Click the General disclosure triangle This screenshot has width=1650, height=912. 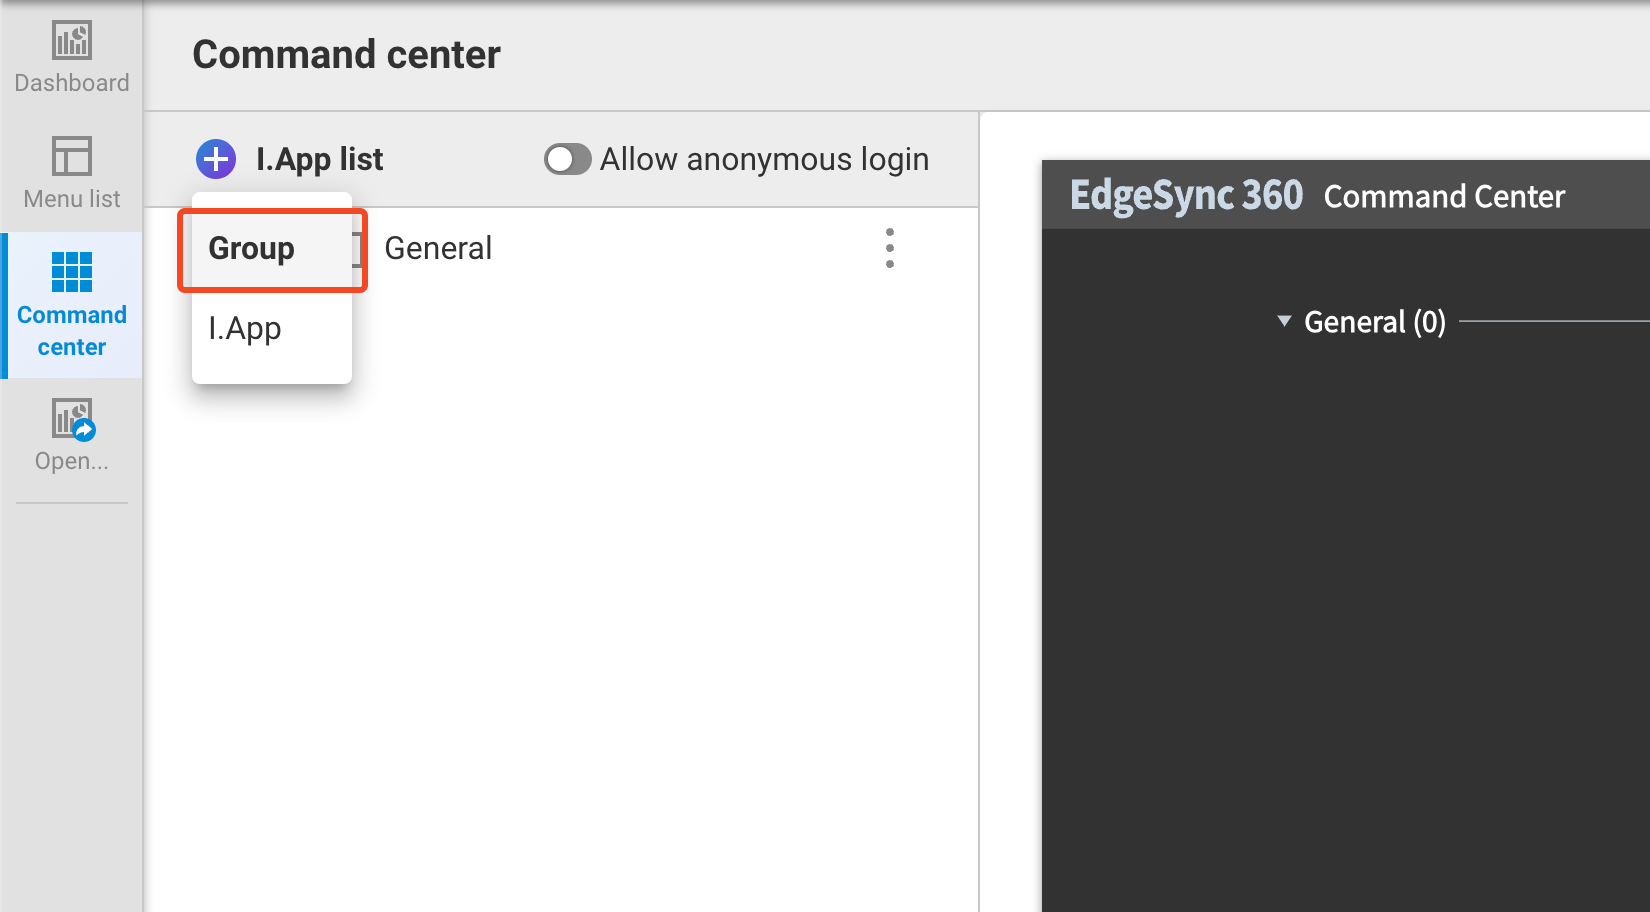[x=1285, y=321]
